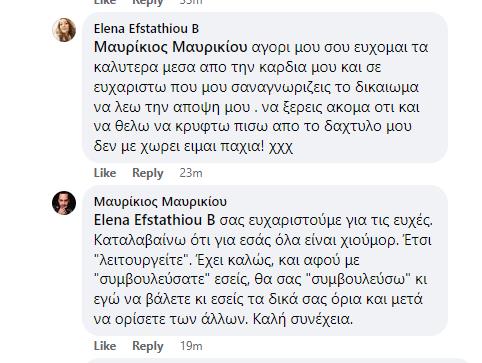Like Μαυρίκιος Μαυρικίου's comment
Screen dimensions: 482x363
click(105, 346)
